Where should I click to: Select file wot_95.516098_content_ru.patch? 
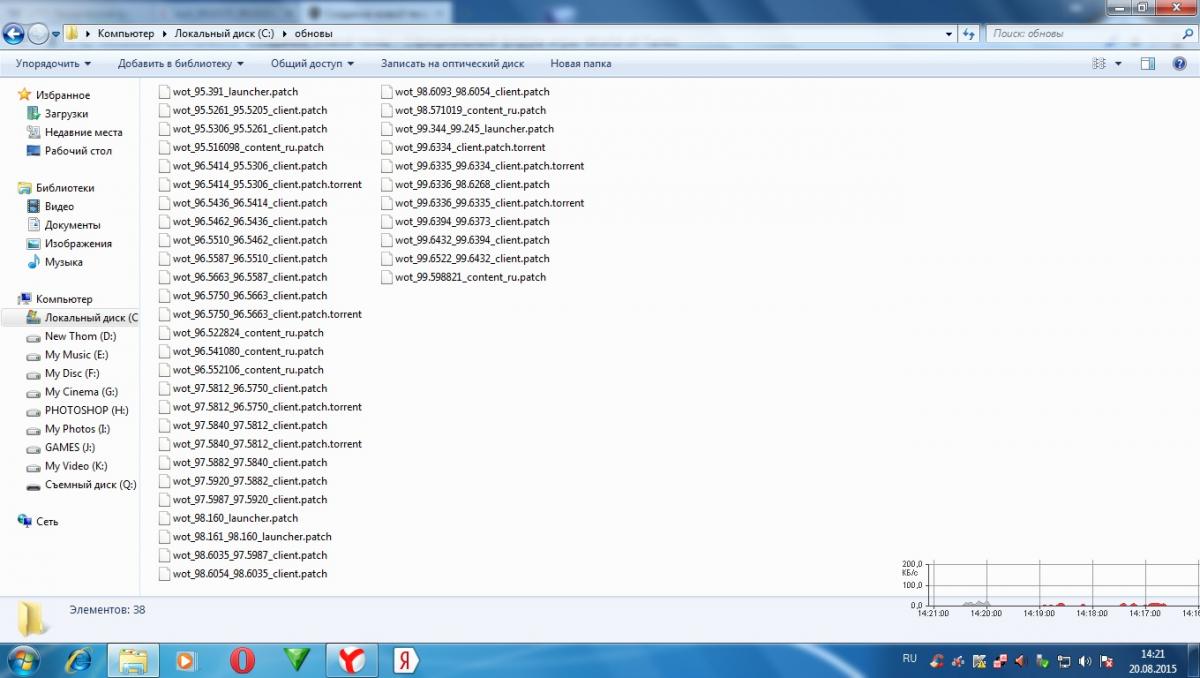248,147
